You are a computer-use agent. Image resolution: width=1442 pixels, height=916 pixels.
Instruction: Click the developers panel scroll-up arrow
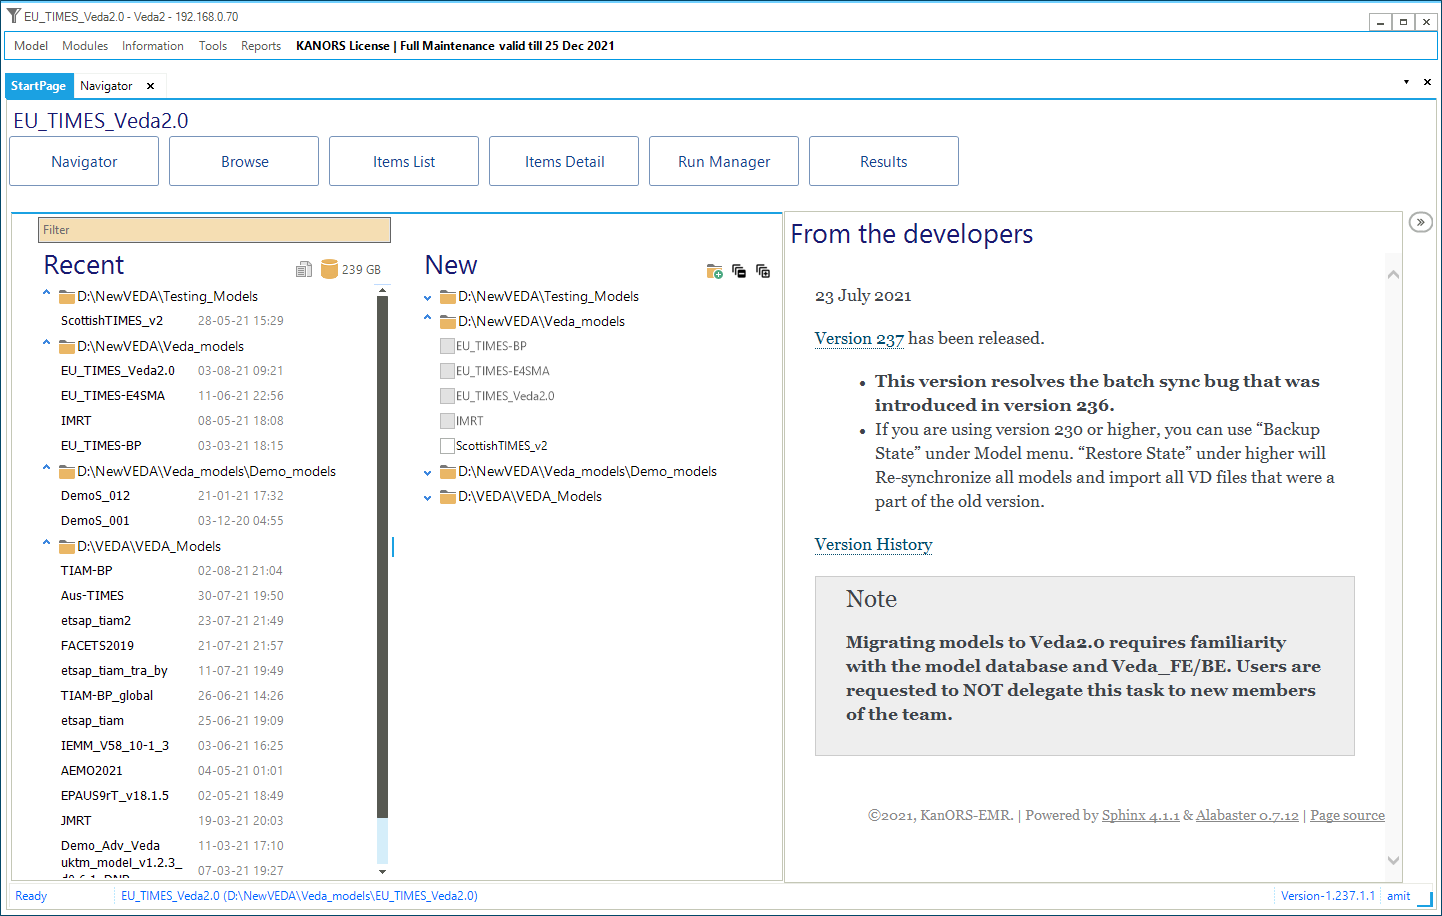click(x=1393, y=274)
